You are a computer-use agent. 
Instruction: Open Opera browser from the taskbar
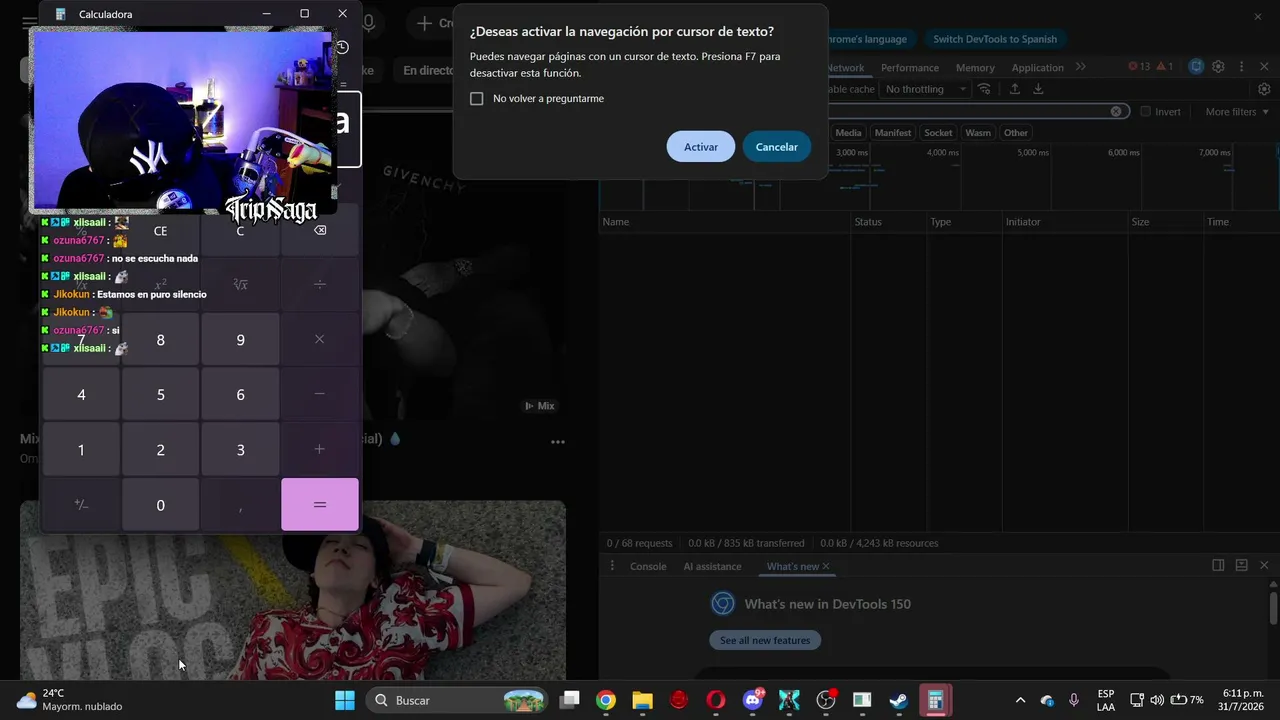click(716, 700)
